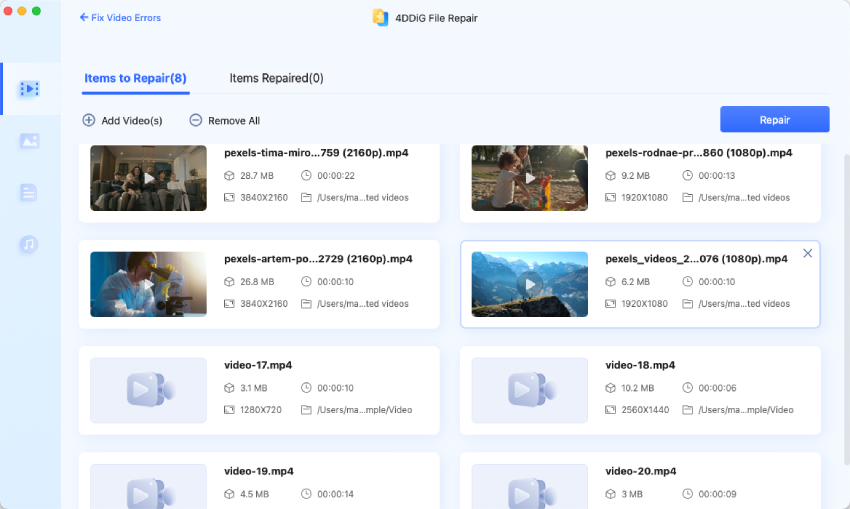Open the Audio Repair sidebar section
This screenshot has height=509, width=850.
click(x=29, y=244)
